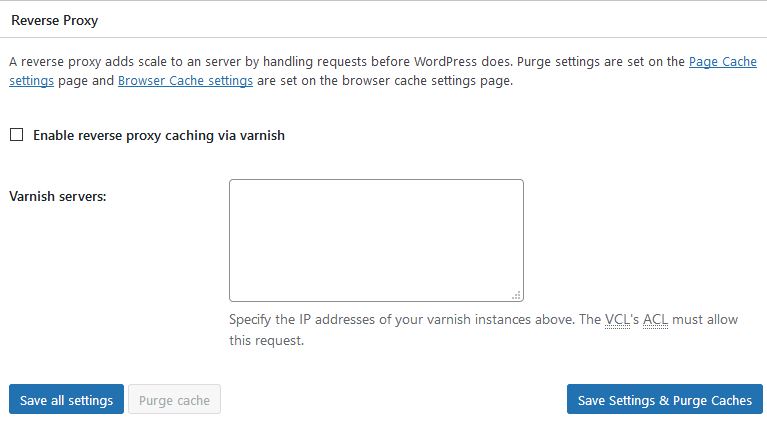Click the dotted-underlined ACL abbreviation
The image size is (767, 442).
coord(655,320)
